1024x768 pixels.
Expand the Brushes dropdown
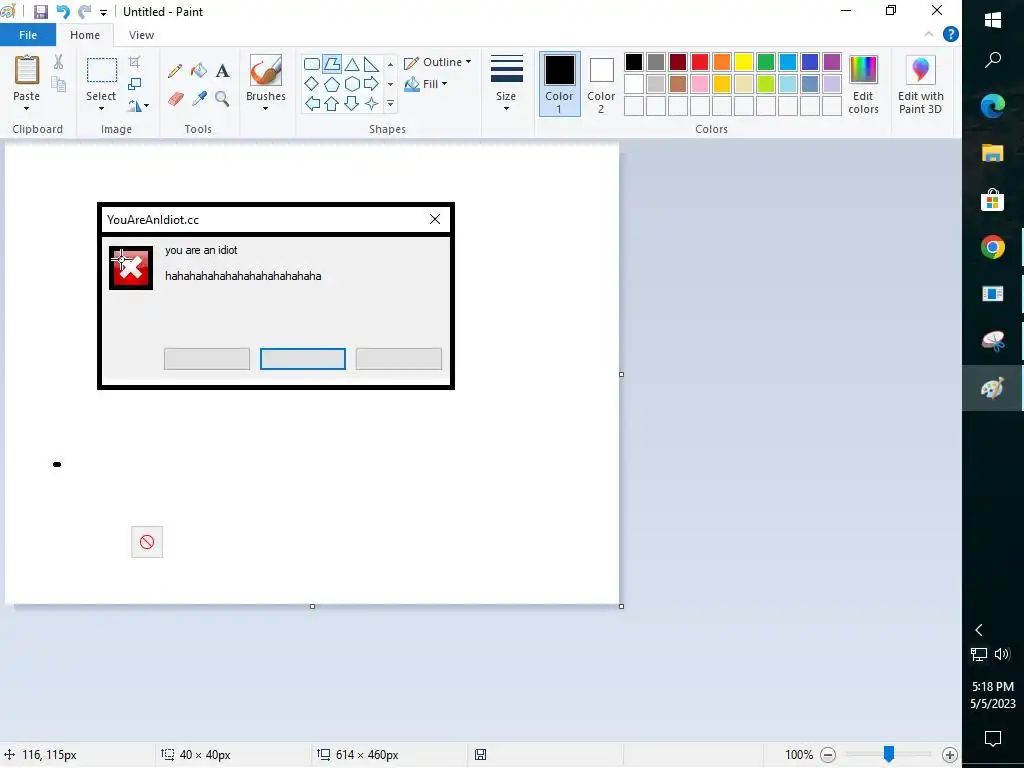coord(266,108)
